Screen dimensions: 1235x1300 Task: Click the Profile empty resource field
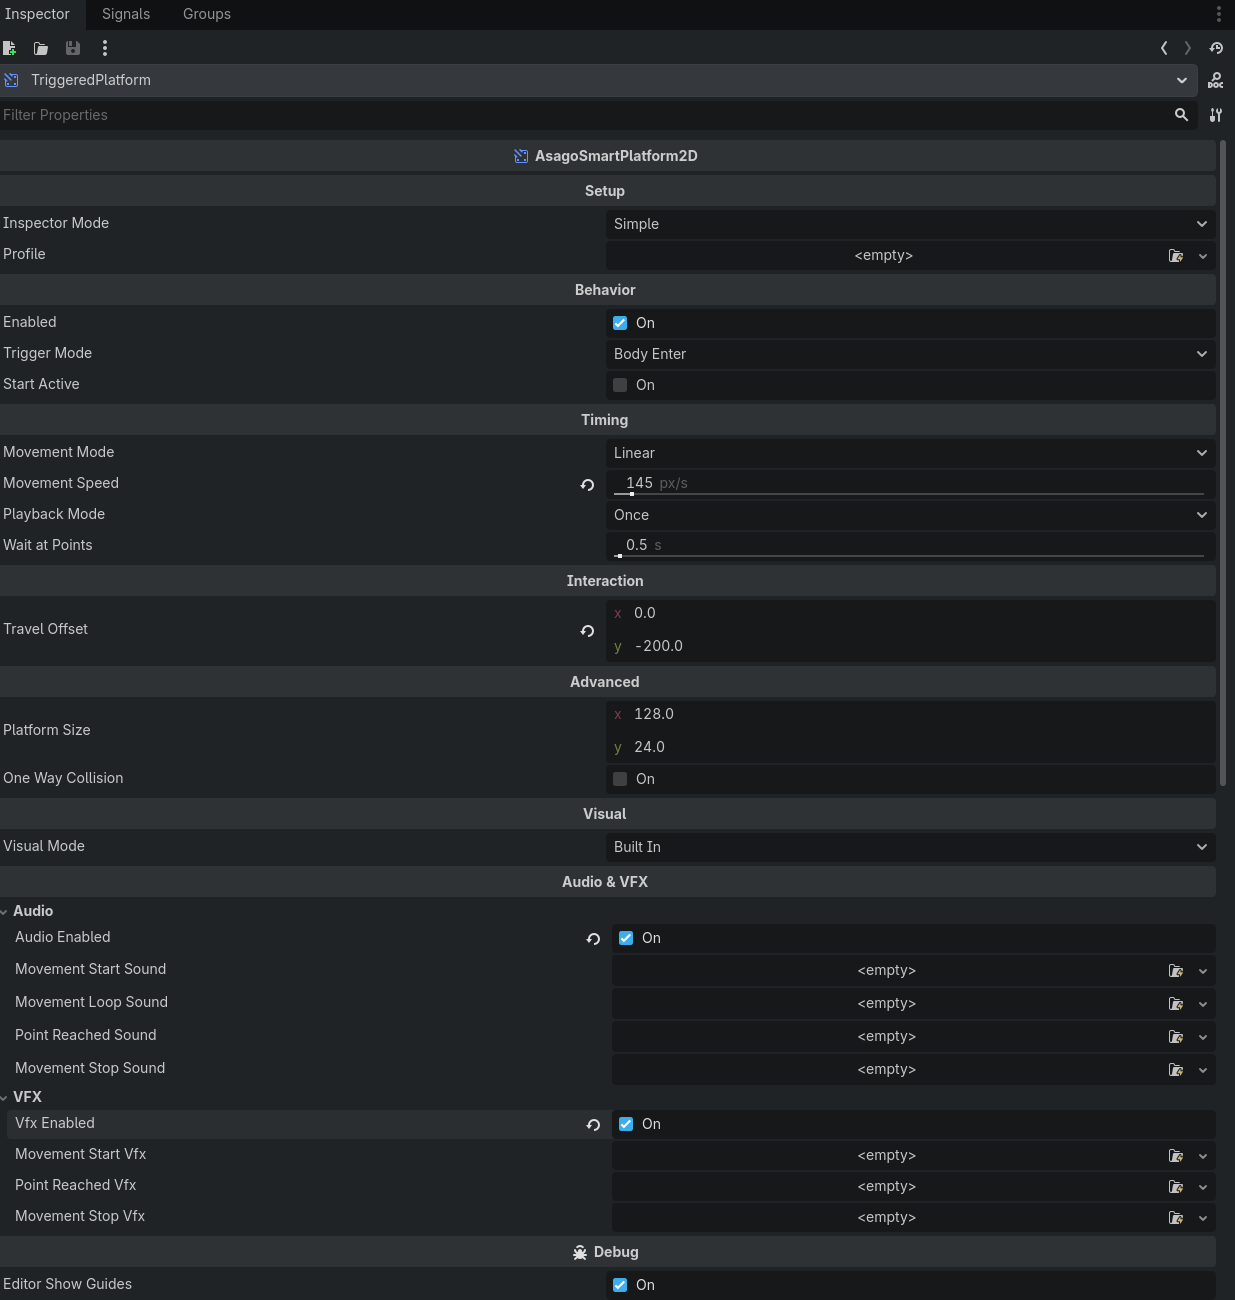884,255
